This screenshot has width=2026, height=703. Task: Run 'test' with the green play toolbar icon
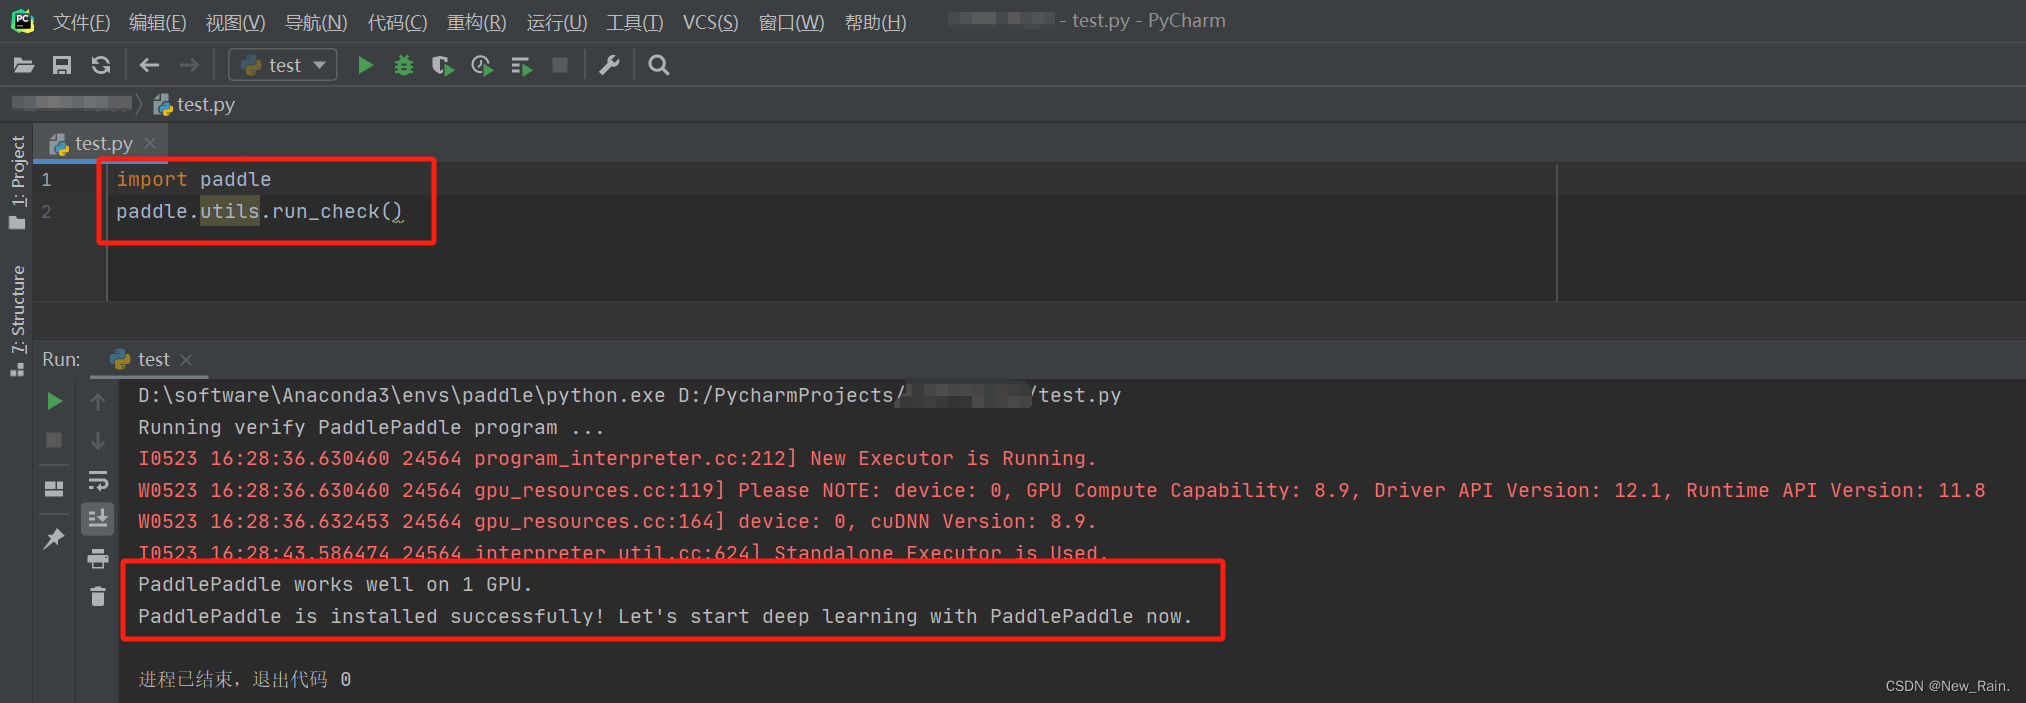tap(365, 65)
